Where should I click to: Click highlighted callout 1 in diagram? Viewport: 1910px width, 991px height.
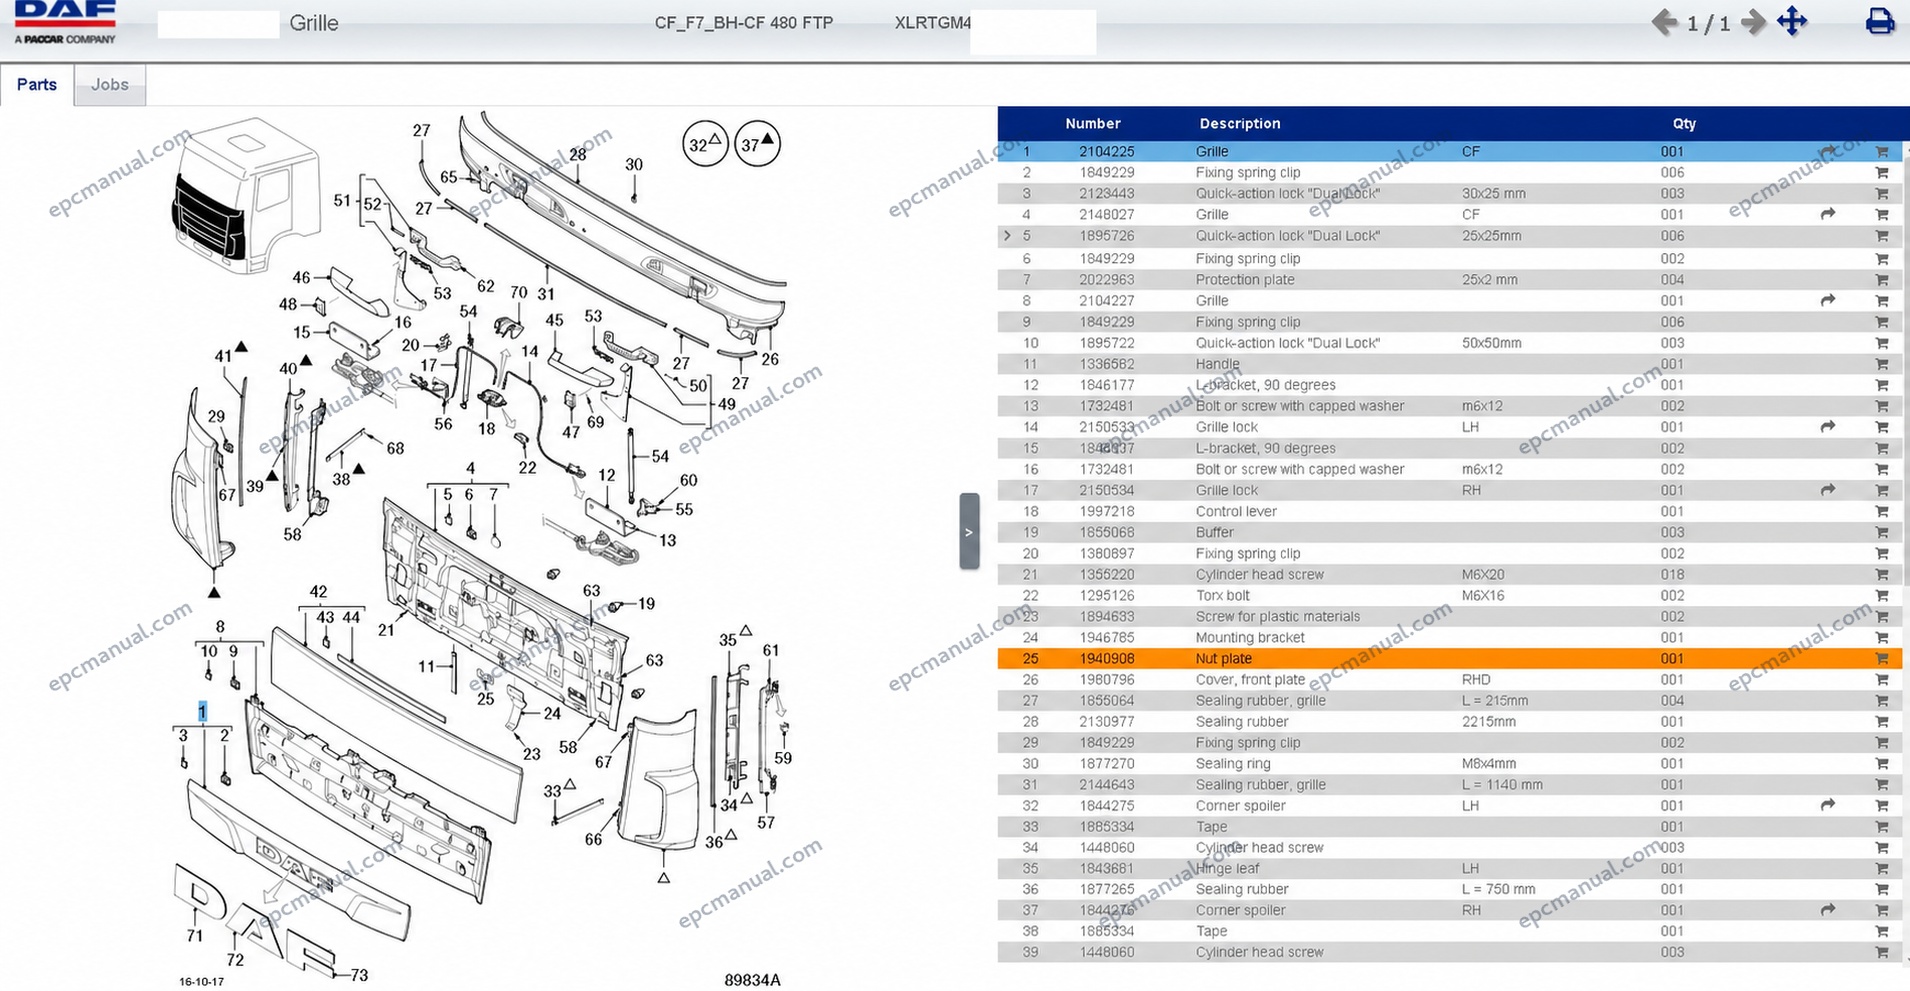tap(203, 712)
